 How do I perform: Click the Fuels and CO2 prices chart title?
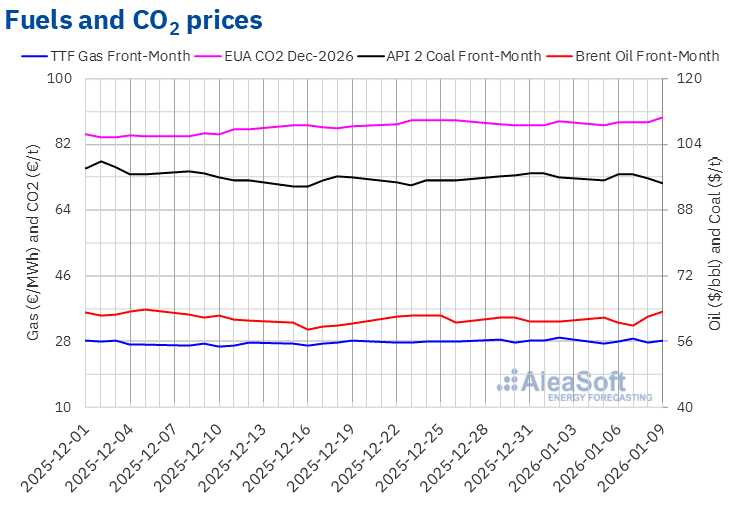pyautogui.click(x=134, y=20)
